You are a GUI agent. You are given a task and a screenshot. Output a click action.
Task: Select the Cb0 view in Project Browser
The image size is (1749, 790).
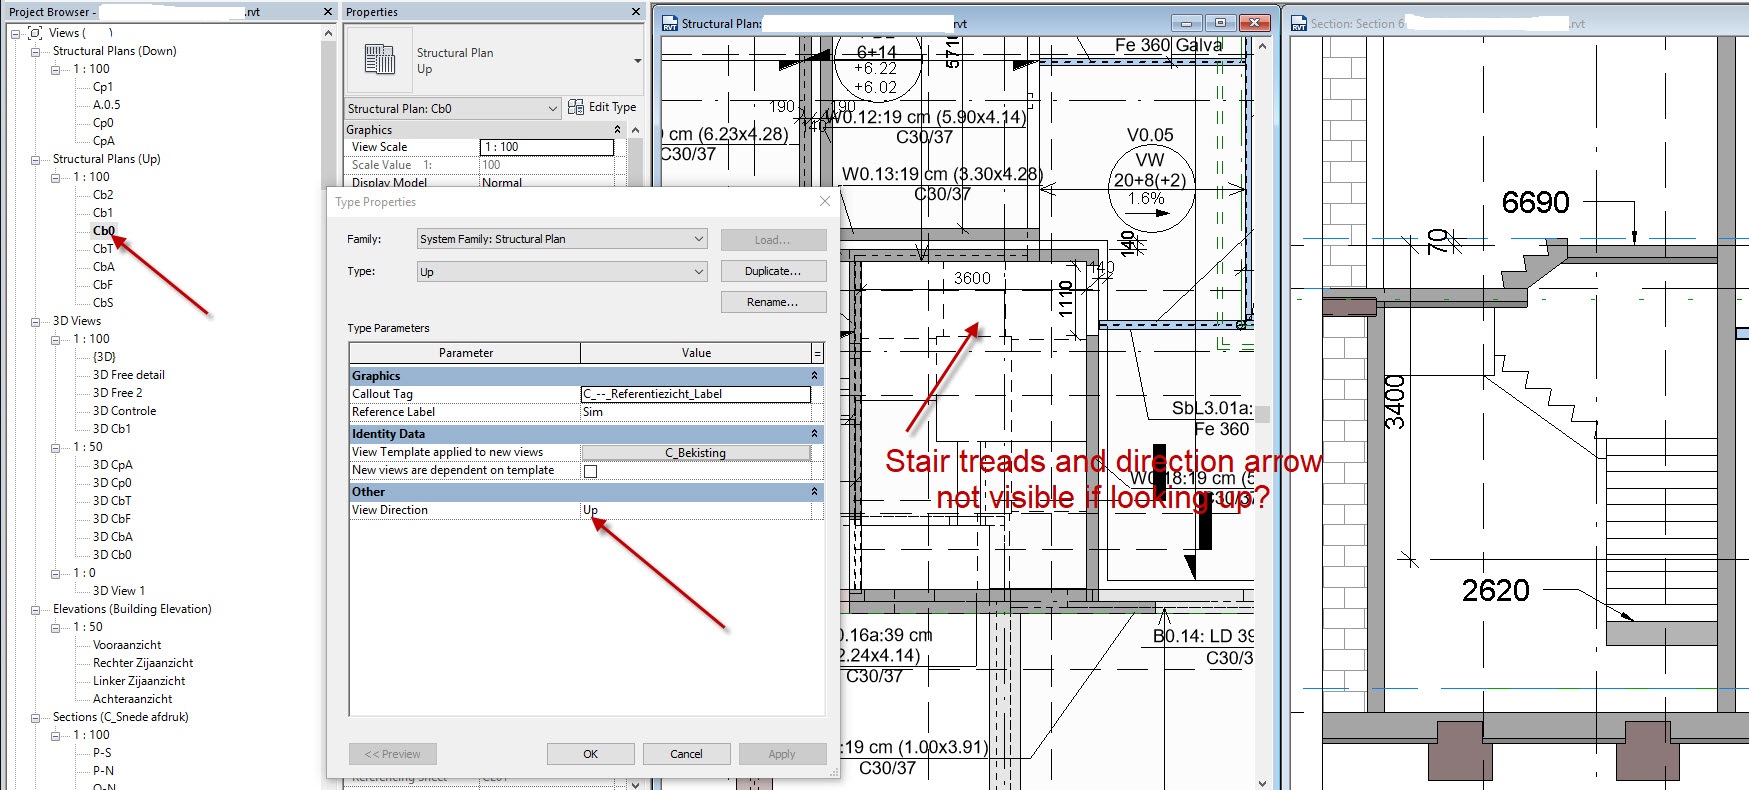(x=104, y=231)
